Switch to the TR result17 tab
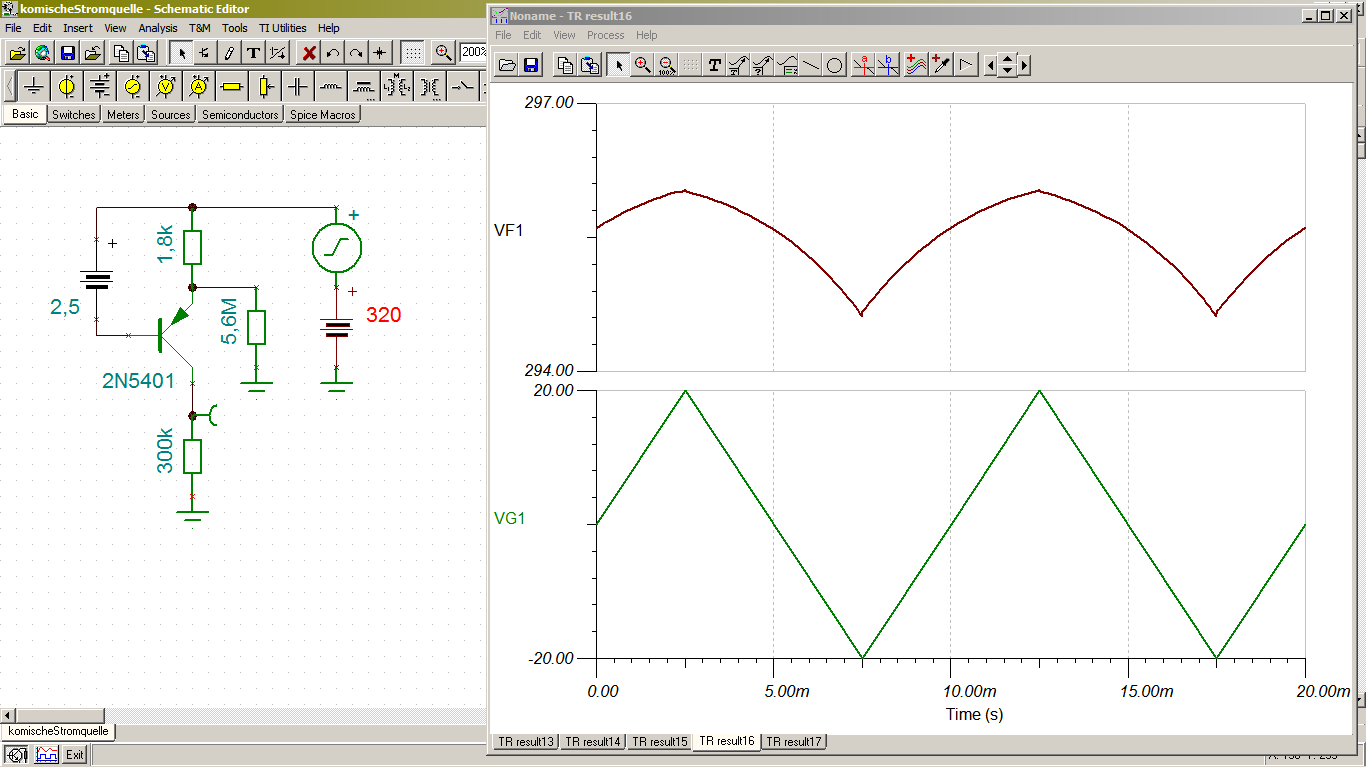The height and width of the screenshot is (768, 1366). tap(794, 742)
